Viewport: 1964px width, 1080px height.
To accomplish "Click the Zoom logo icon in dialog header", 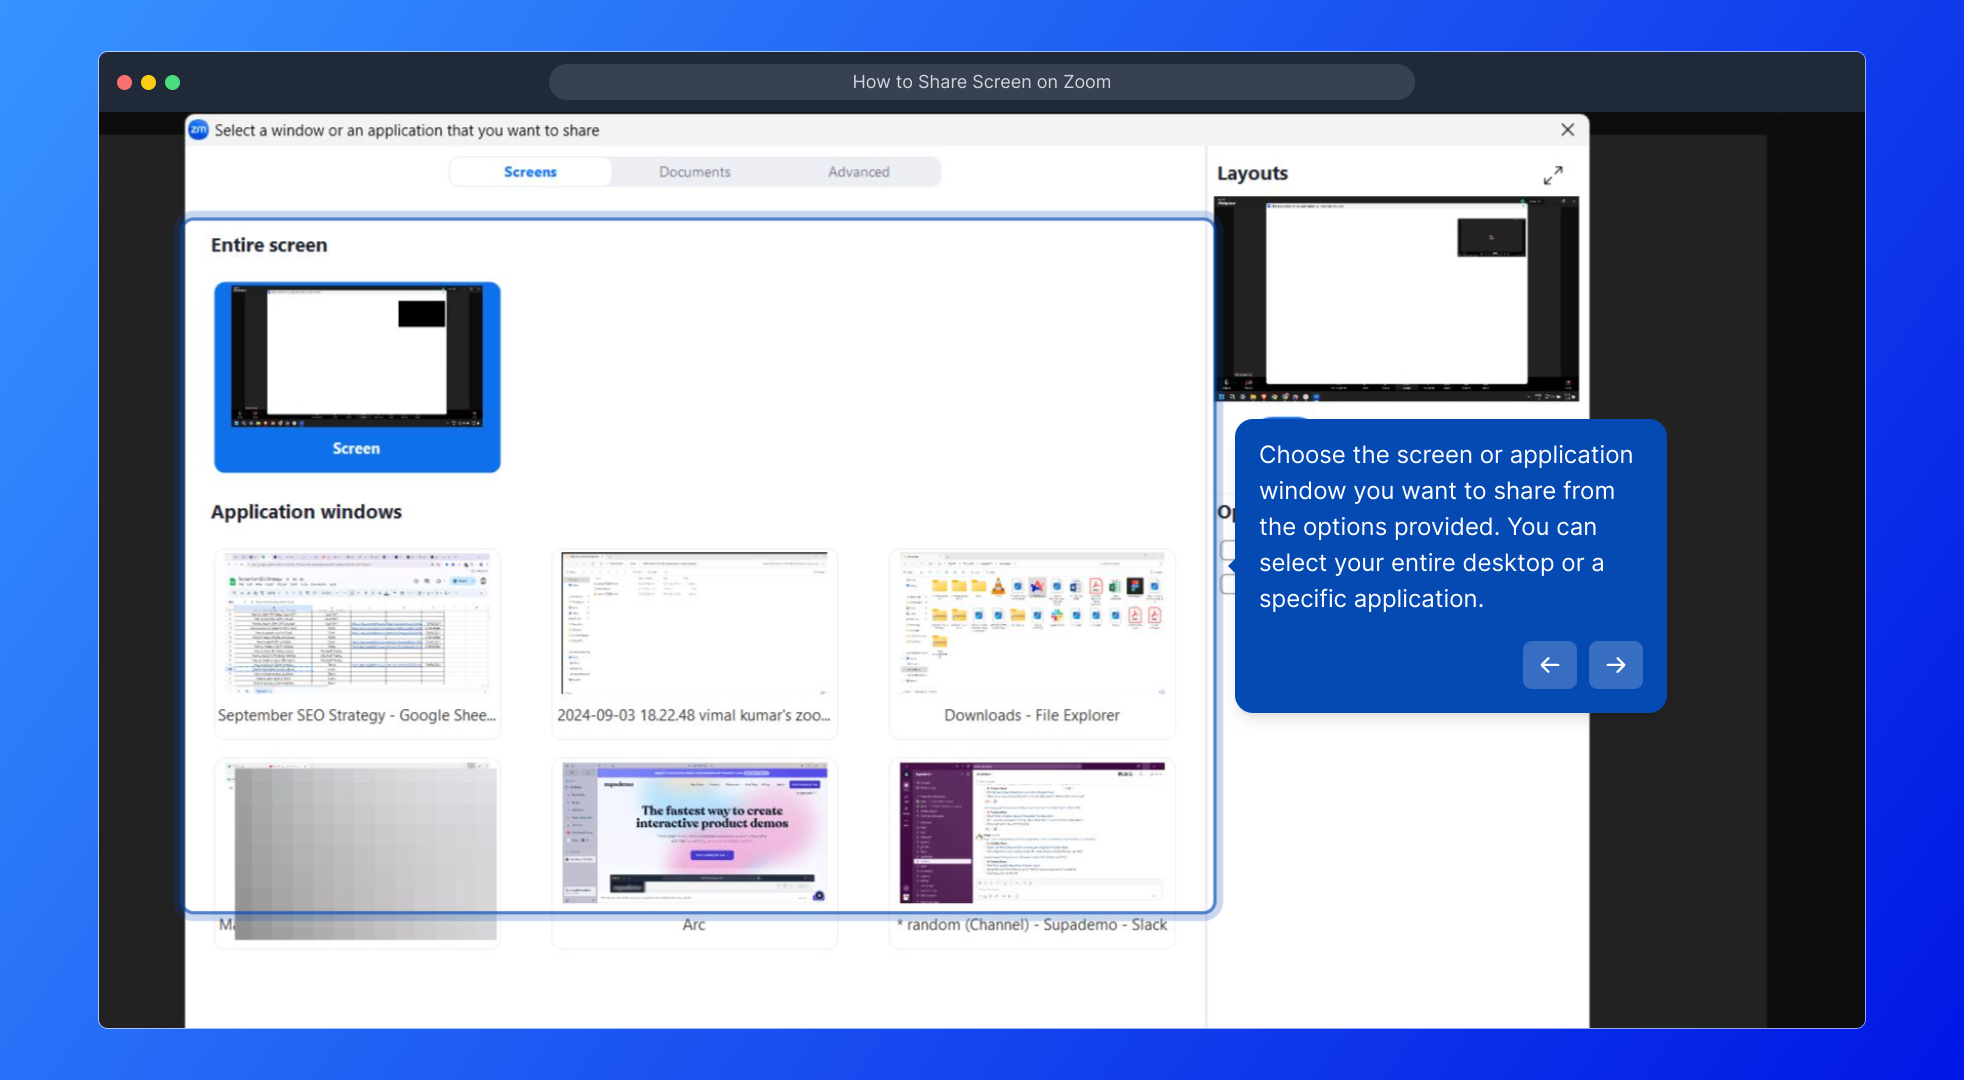I will tap(198, 130).
